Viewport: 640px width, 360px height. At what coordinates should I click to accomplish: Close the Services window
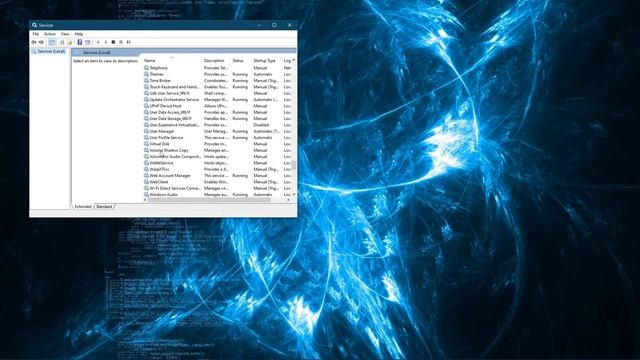click(290, 25)
